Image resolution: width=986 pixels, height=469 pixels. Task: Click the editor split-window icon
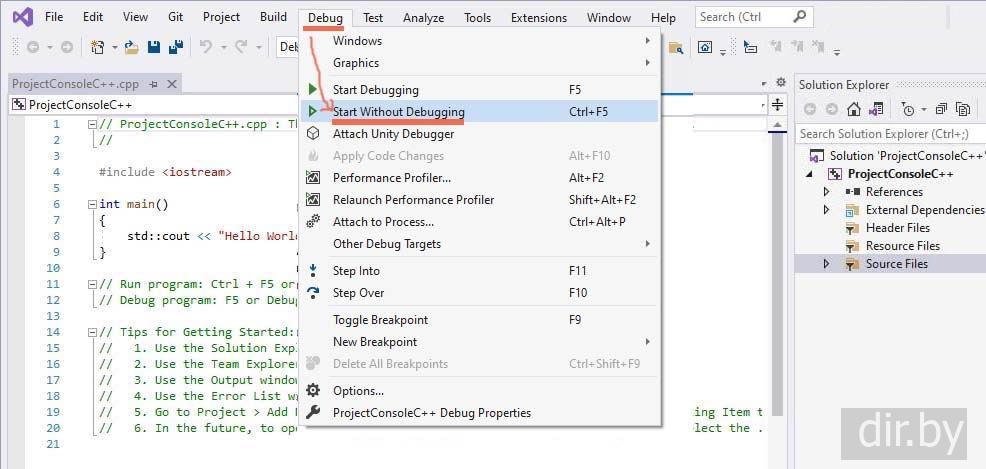point(778,104)
